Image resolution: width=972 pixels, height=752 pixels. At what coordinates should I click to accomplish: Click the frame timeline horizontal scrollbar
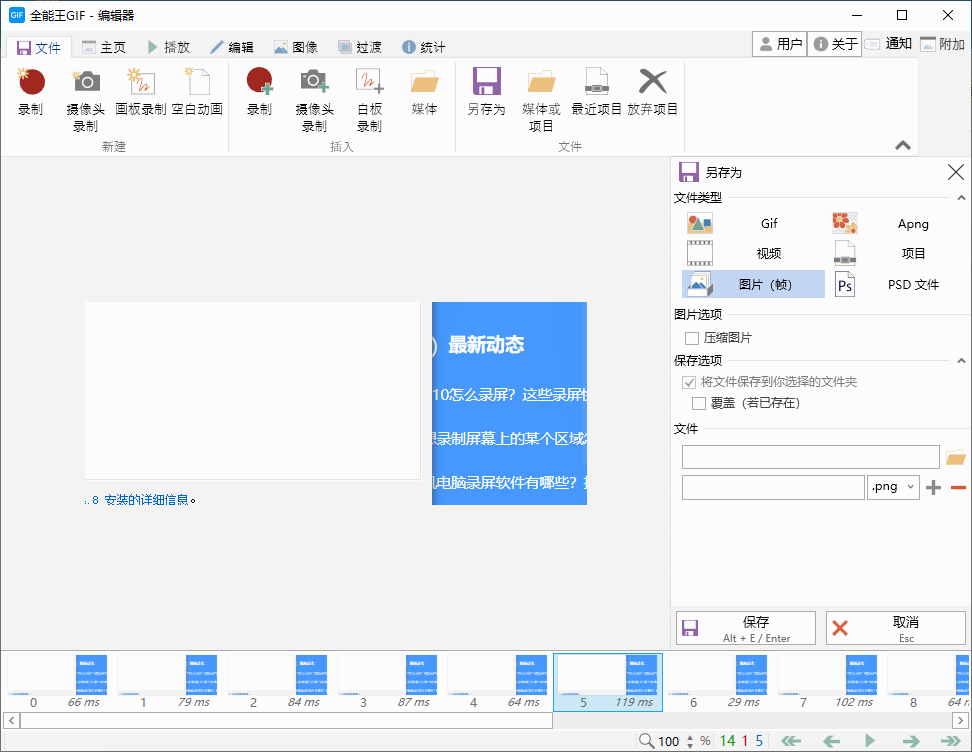point(286,720)
